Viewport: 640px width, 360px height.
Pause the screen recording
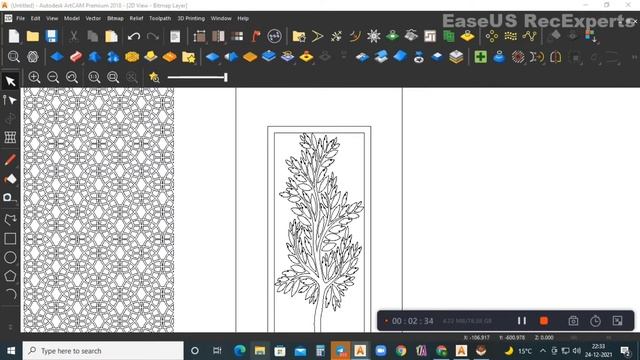pyautogui.click(x=522, y=321)
